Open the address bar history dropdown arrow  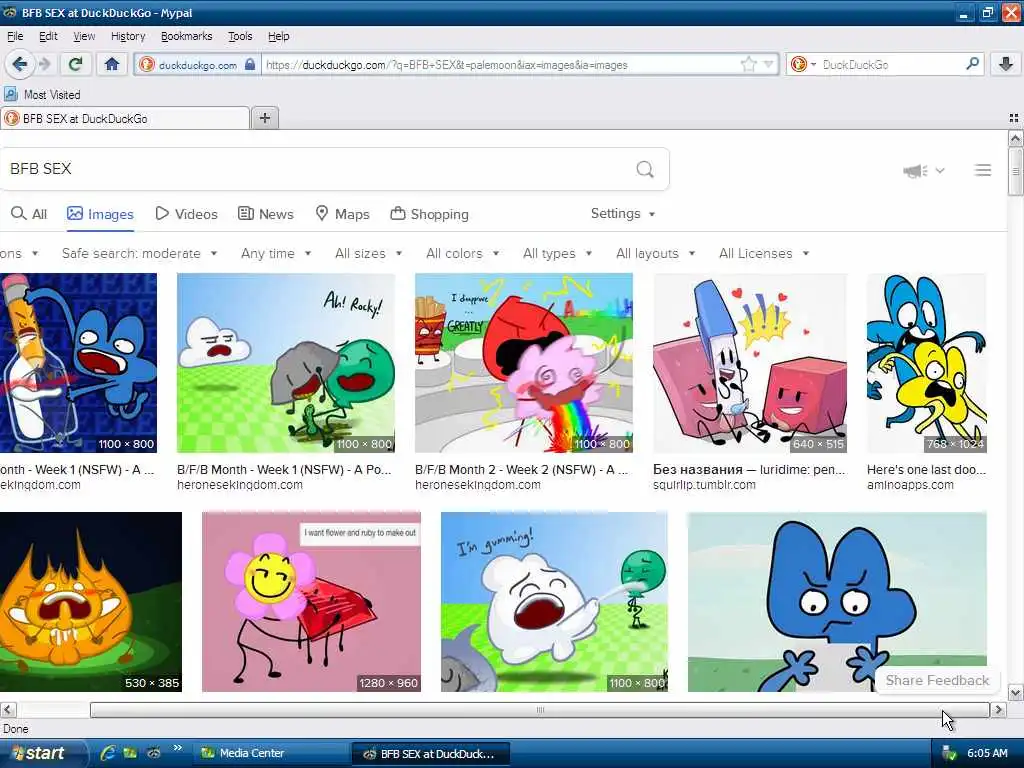click(x=768, y=64)
